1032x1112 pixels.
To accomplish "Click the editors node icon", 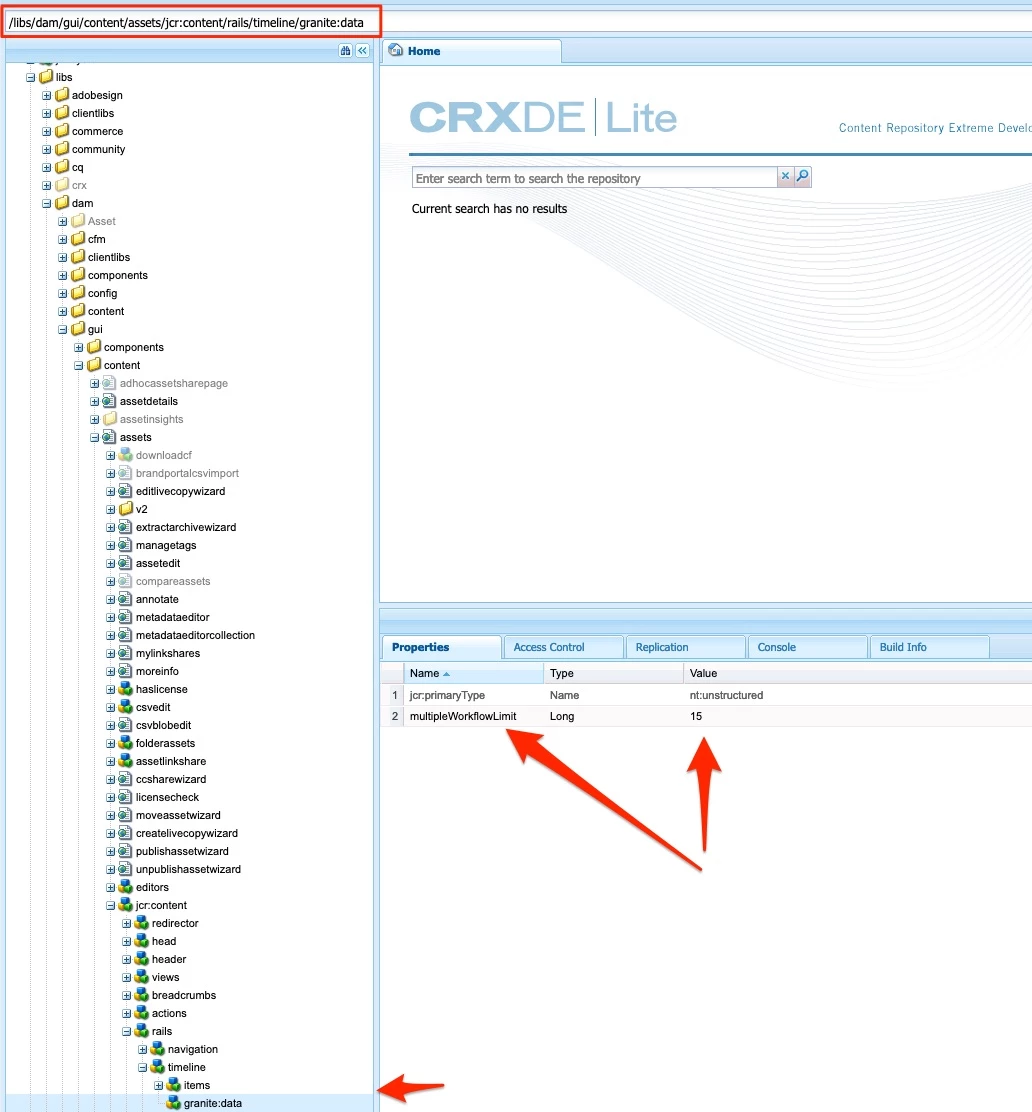I will (x=126, y=887).
